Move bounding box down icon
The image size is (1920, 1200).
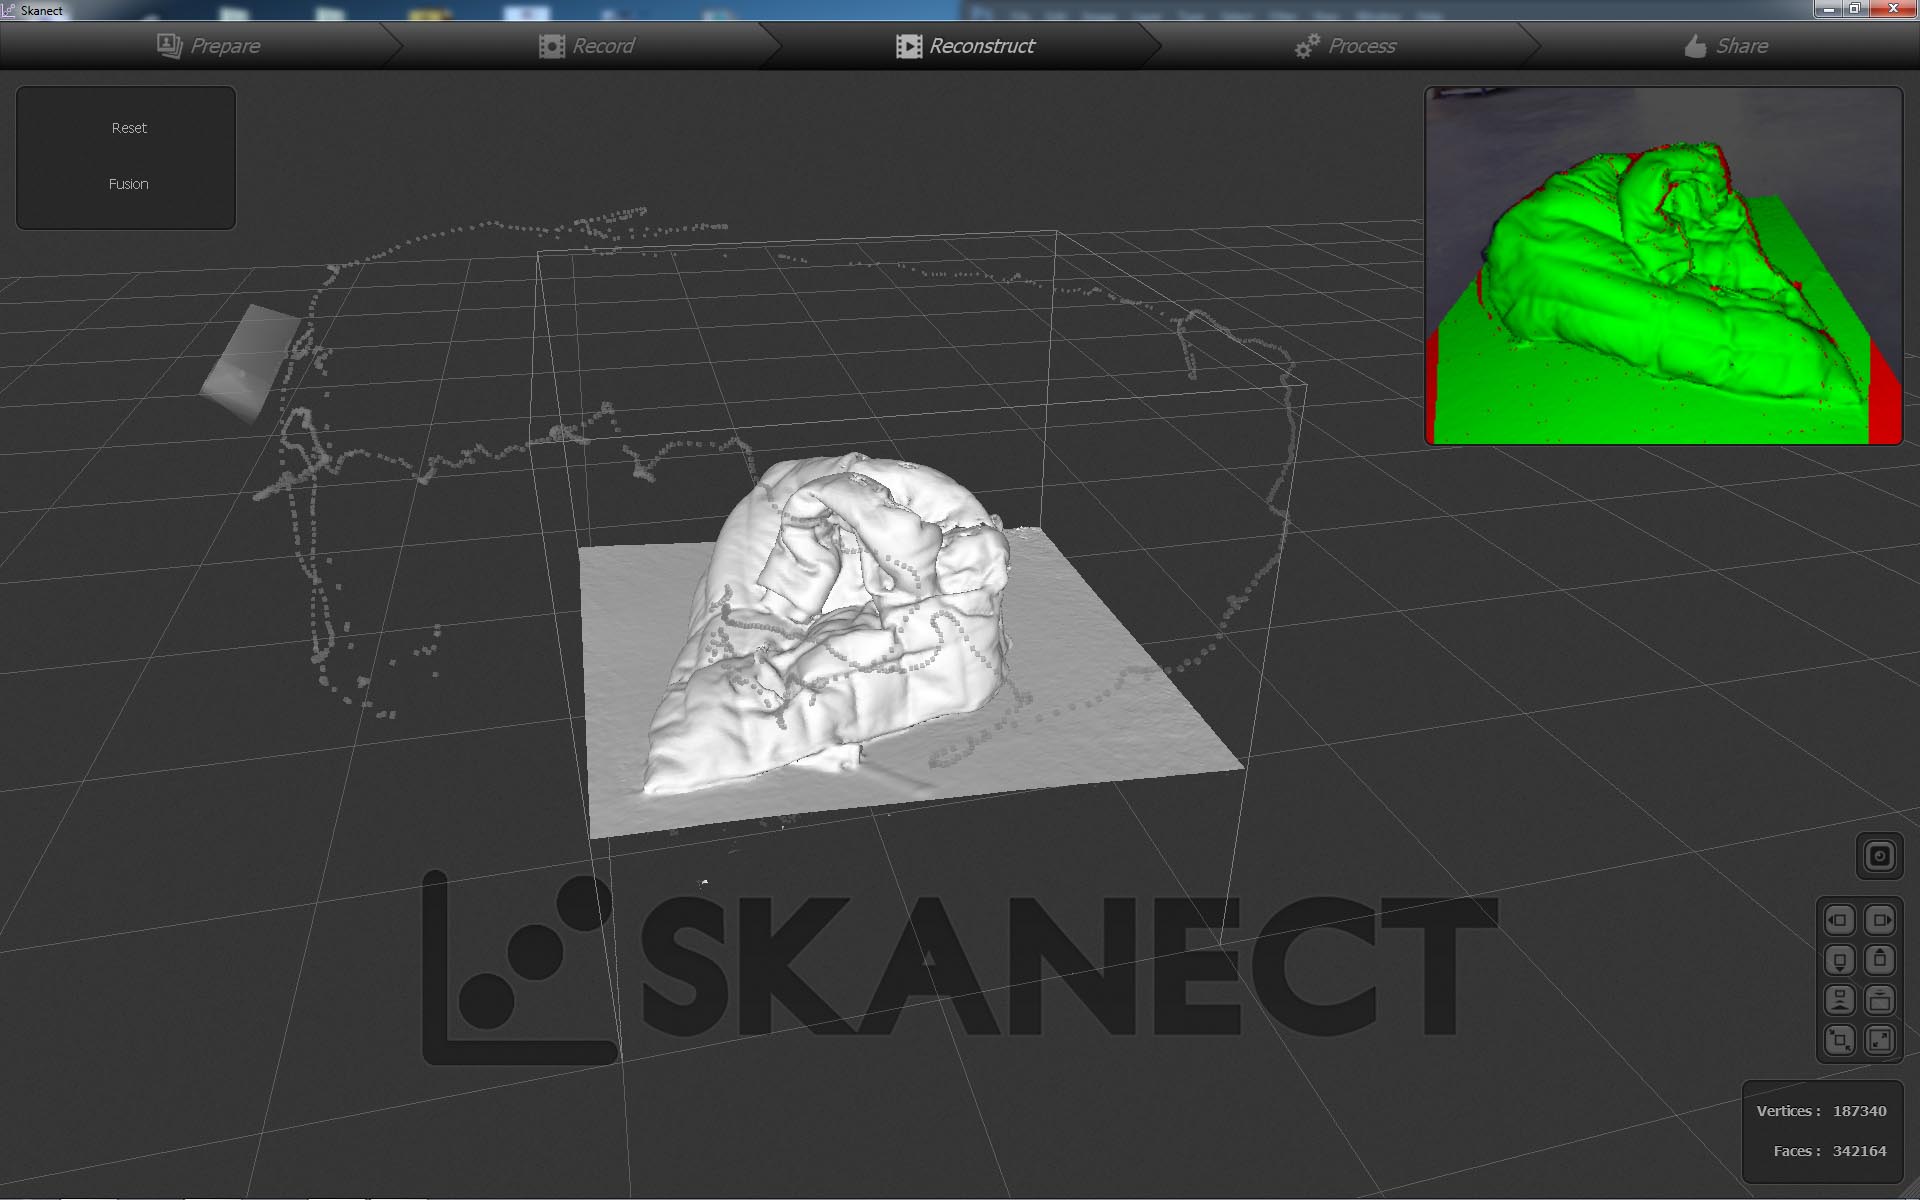(1839, 961)
